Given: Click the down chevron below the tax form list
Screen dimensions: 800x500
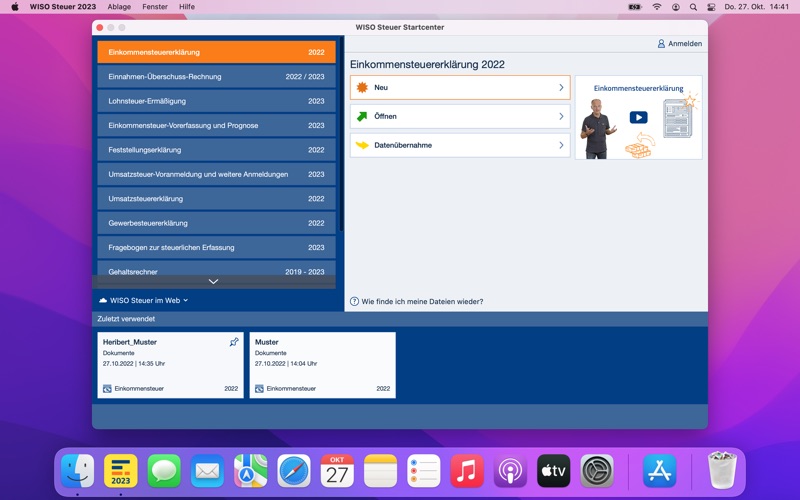Looking at the screenshot, I should (x=214, y=282).
